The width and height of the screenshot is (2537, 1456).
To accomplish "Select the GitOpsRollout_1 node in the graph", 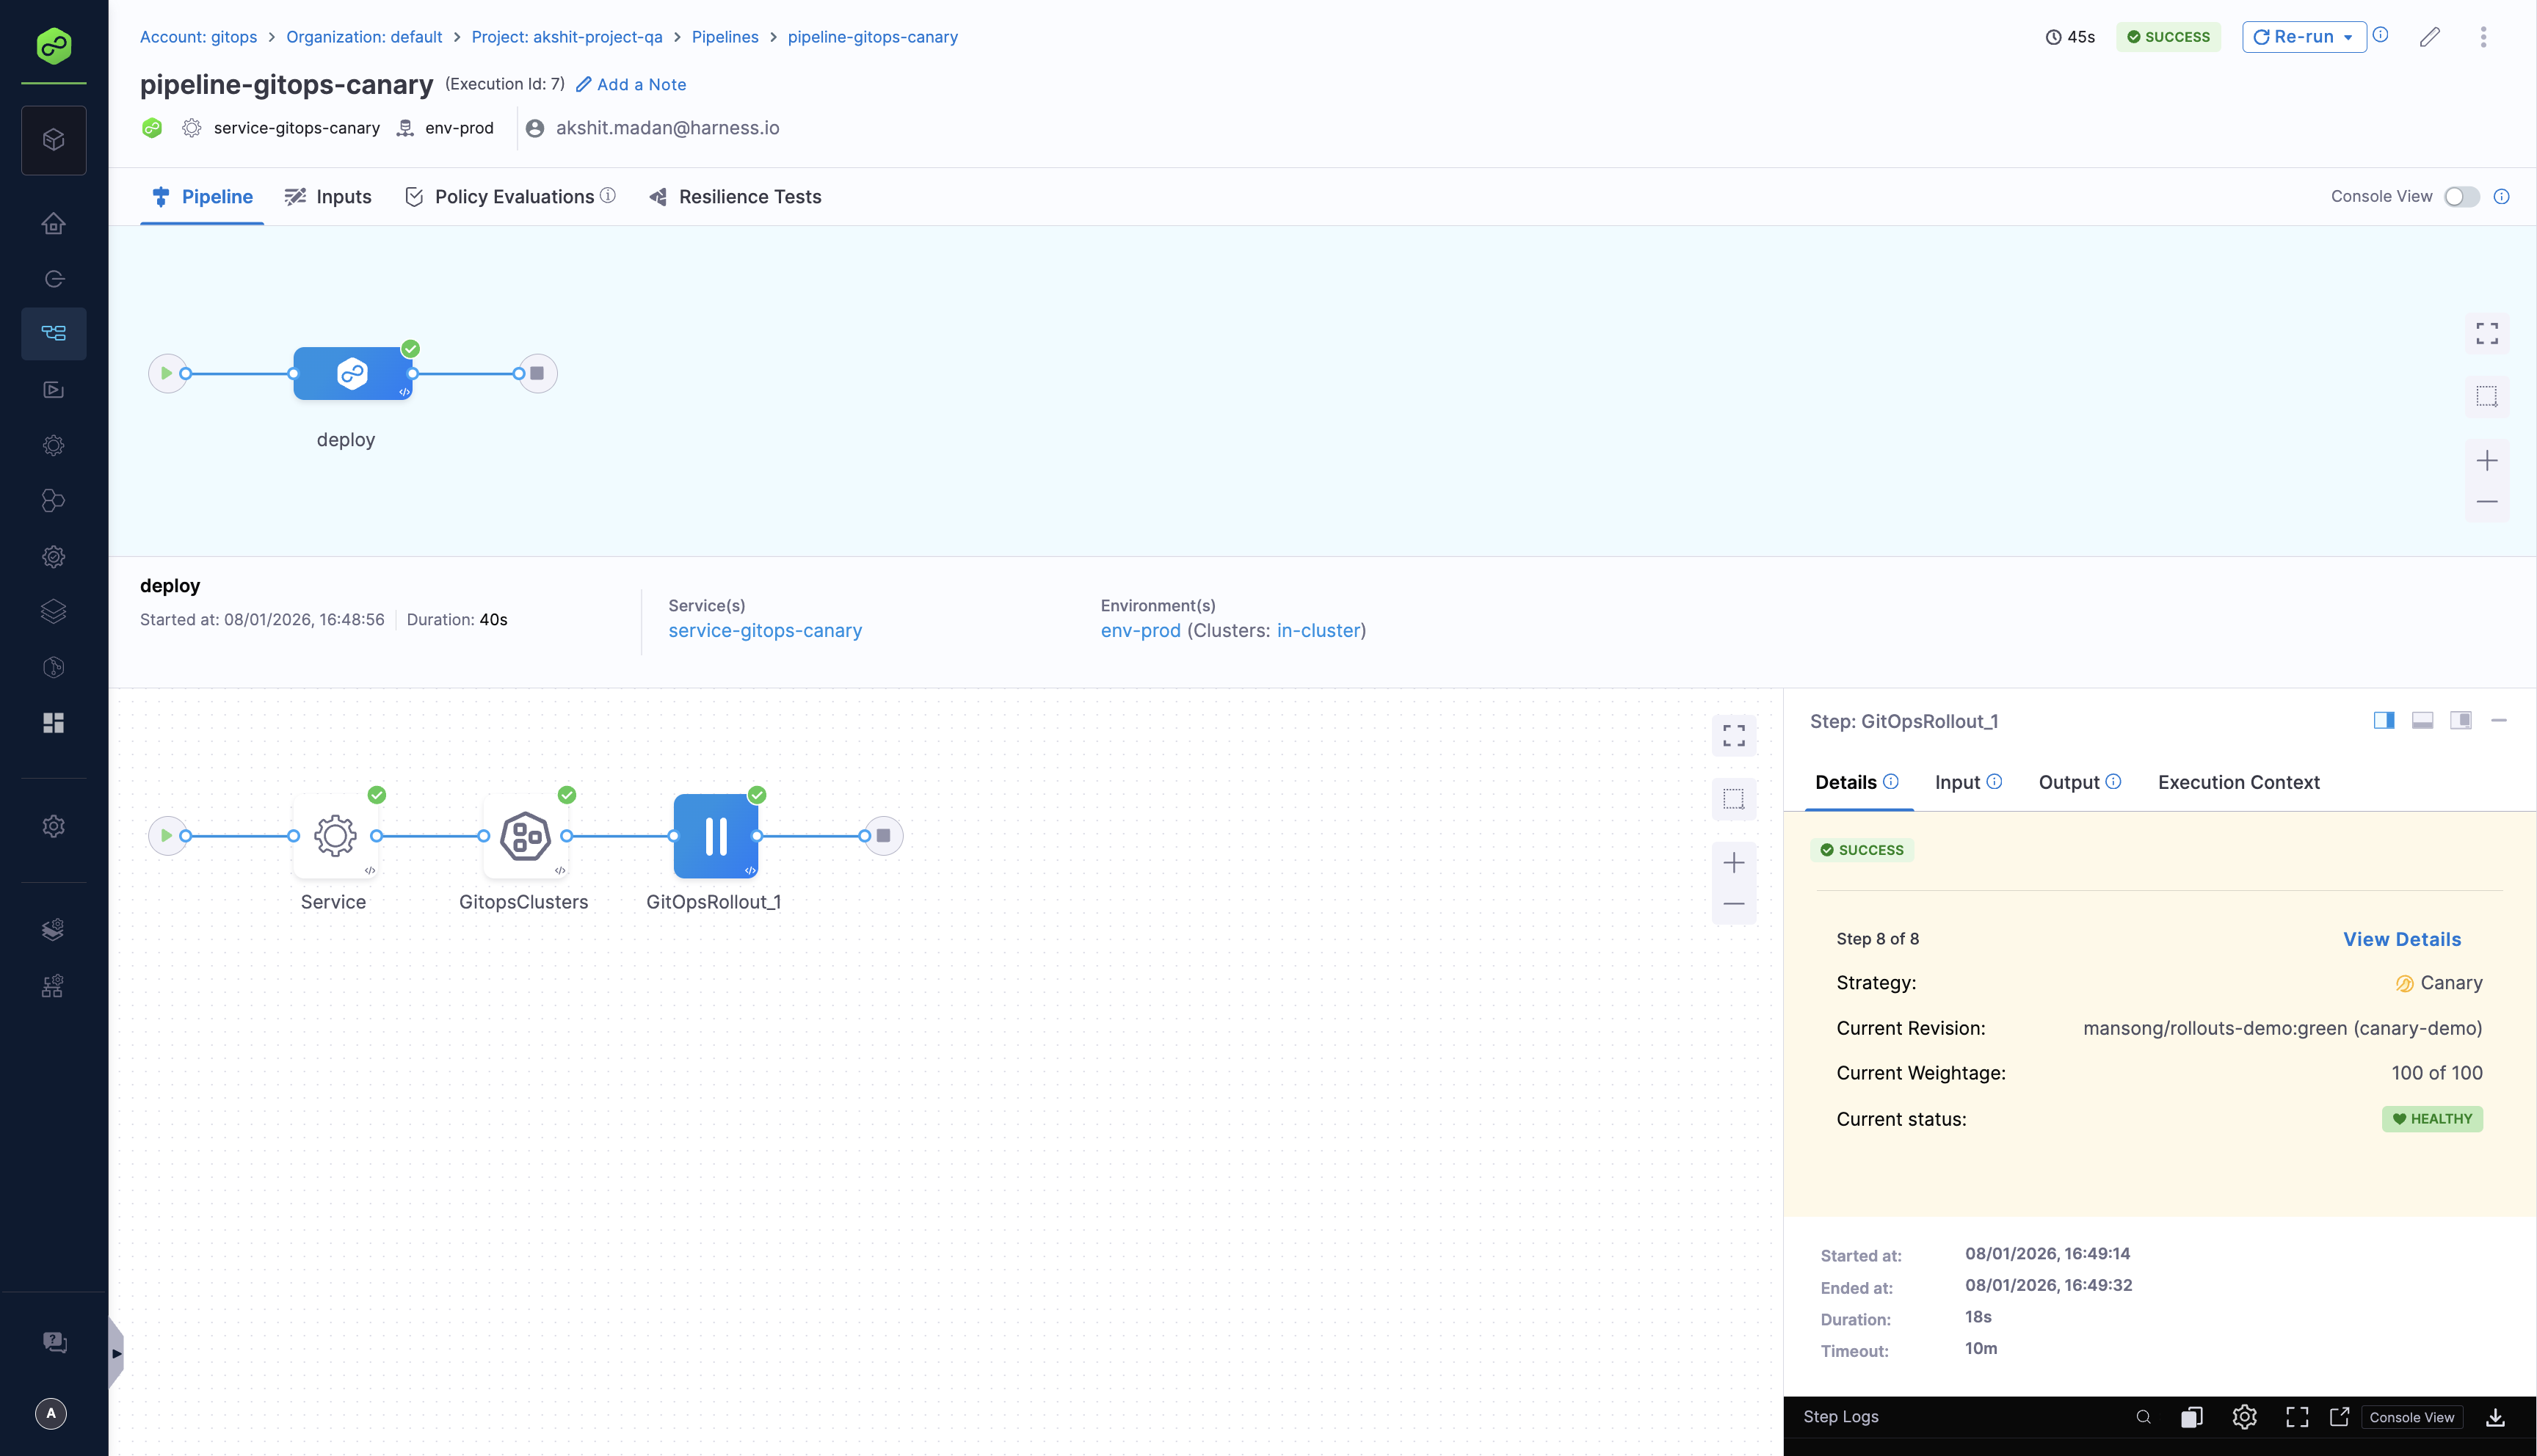I will 716,837.
